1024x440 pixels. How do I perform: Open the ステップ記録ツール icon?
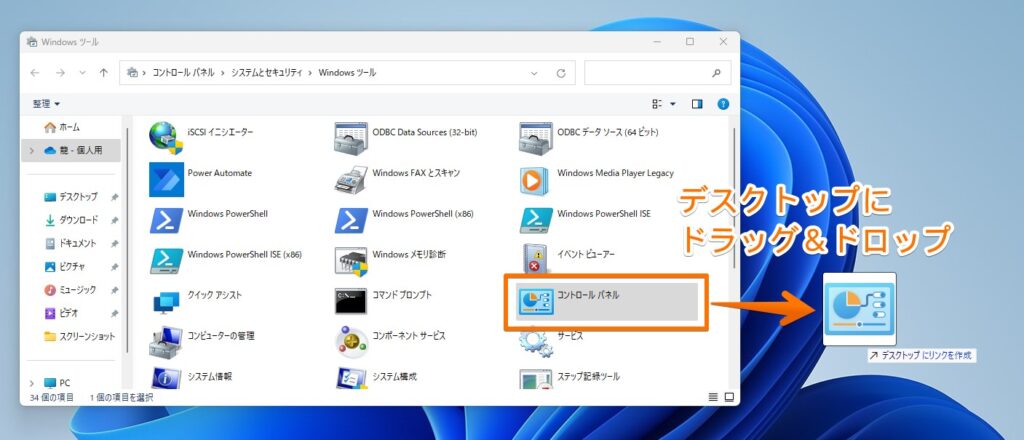pyautogui.click(x=536, y=379)
